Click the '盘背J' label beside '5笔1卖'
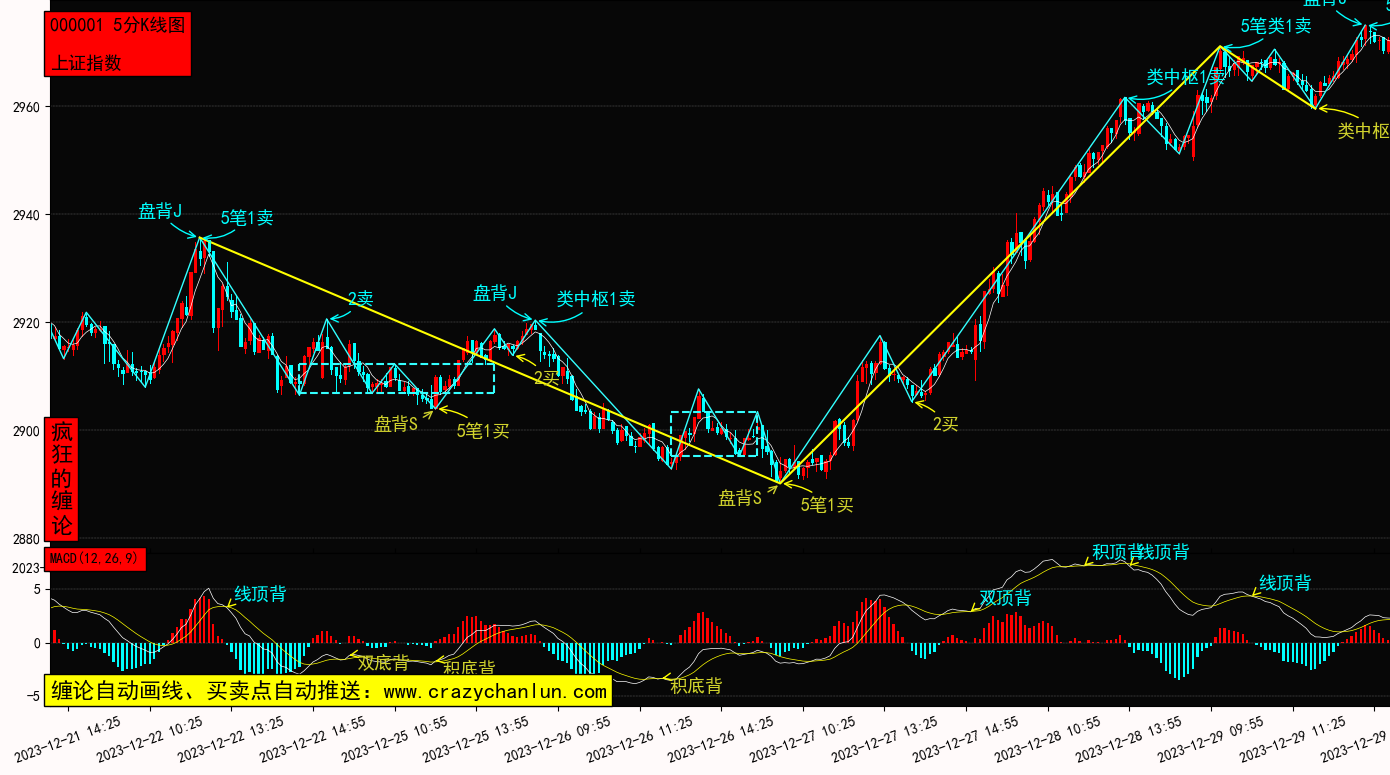The width and height of the screenshot is (1390, 775). (160, 211)
